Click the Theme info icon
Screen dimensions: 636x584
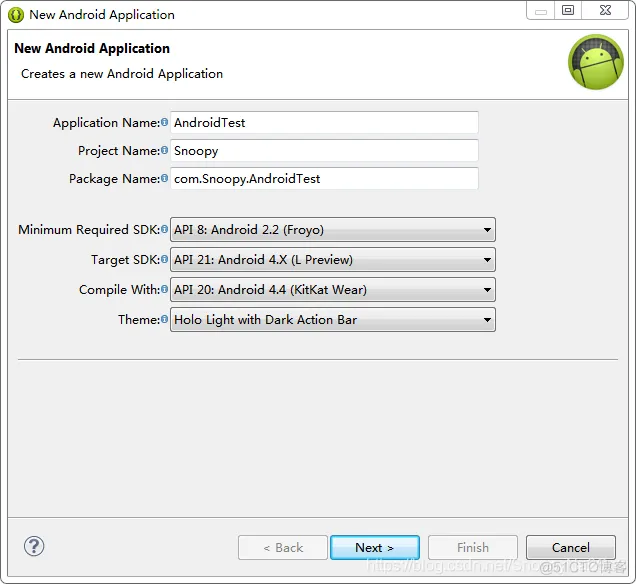pos(164,319)
